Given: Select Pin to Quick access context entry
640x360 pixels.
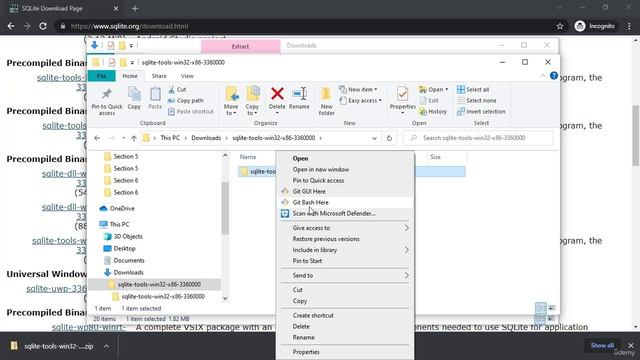Looking at the screenshot, I should (346, 180).
